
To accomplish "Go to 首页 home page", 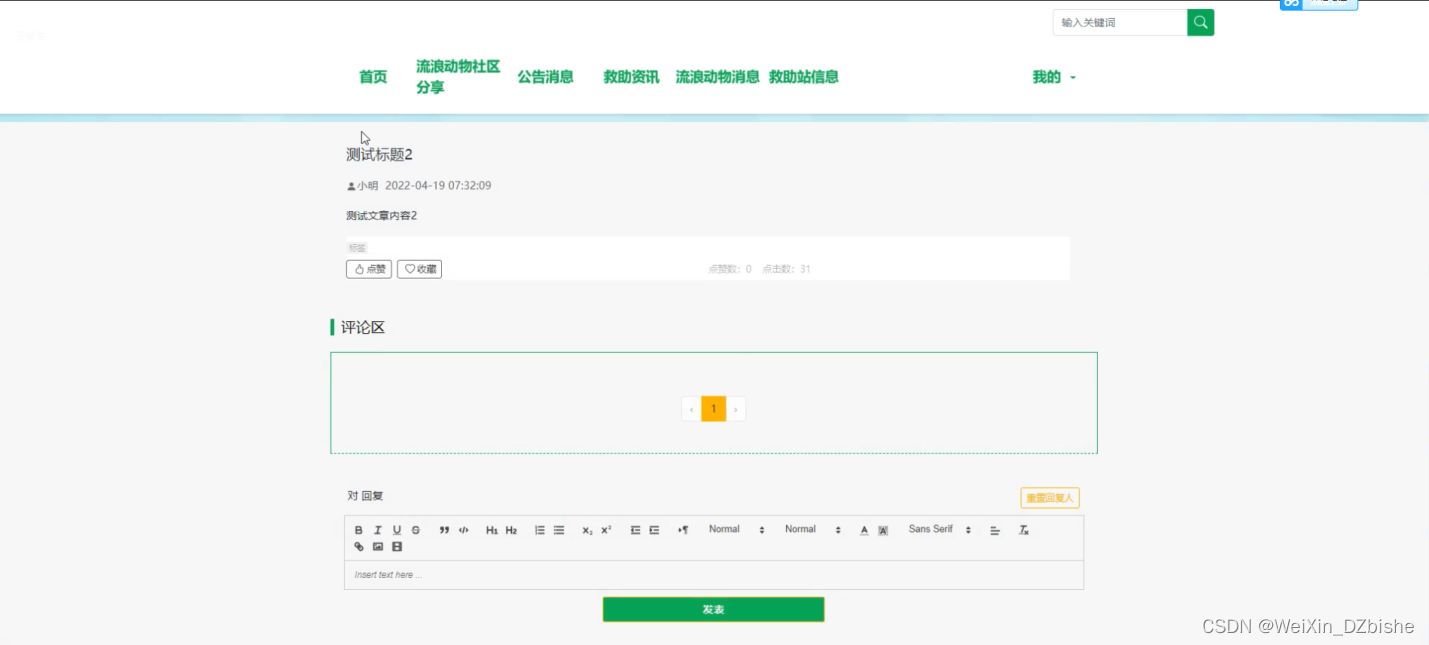I will click(x=373, y=77).
